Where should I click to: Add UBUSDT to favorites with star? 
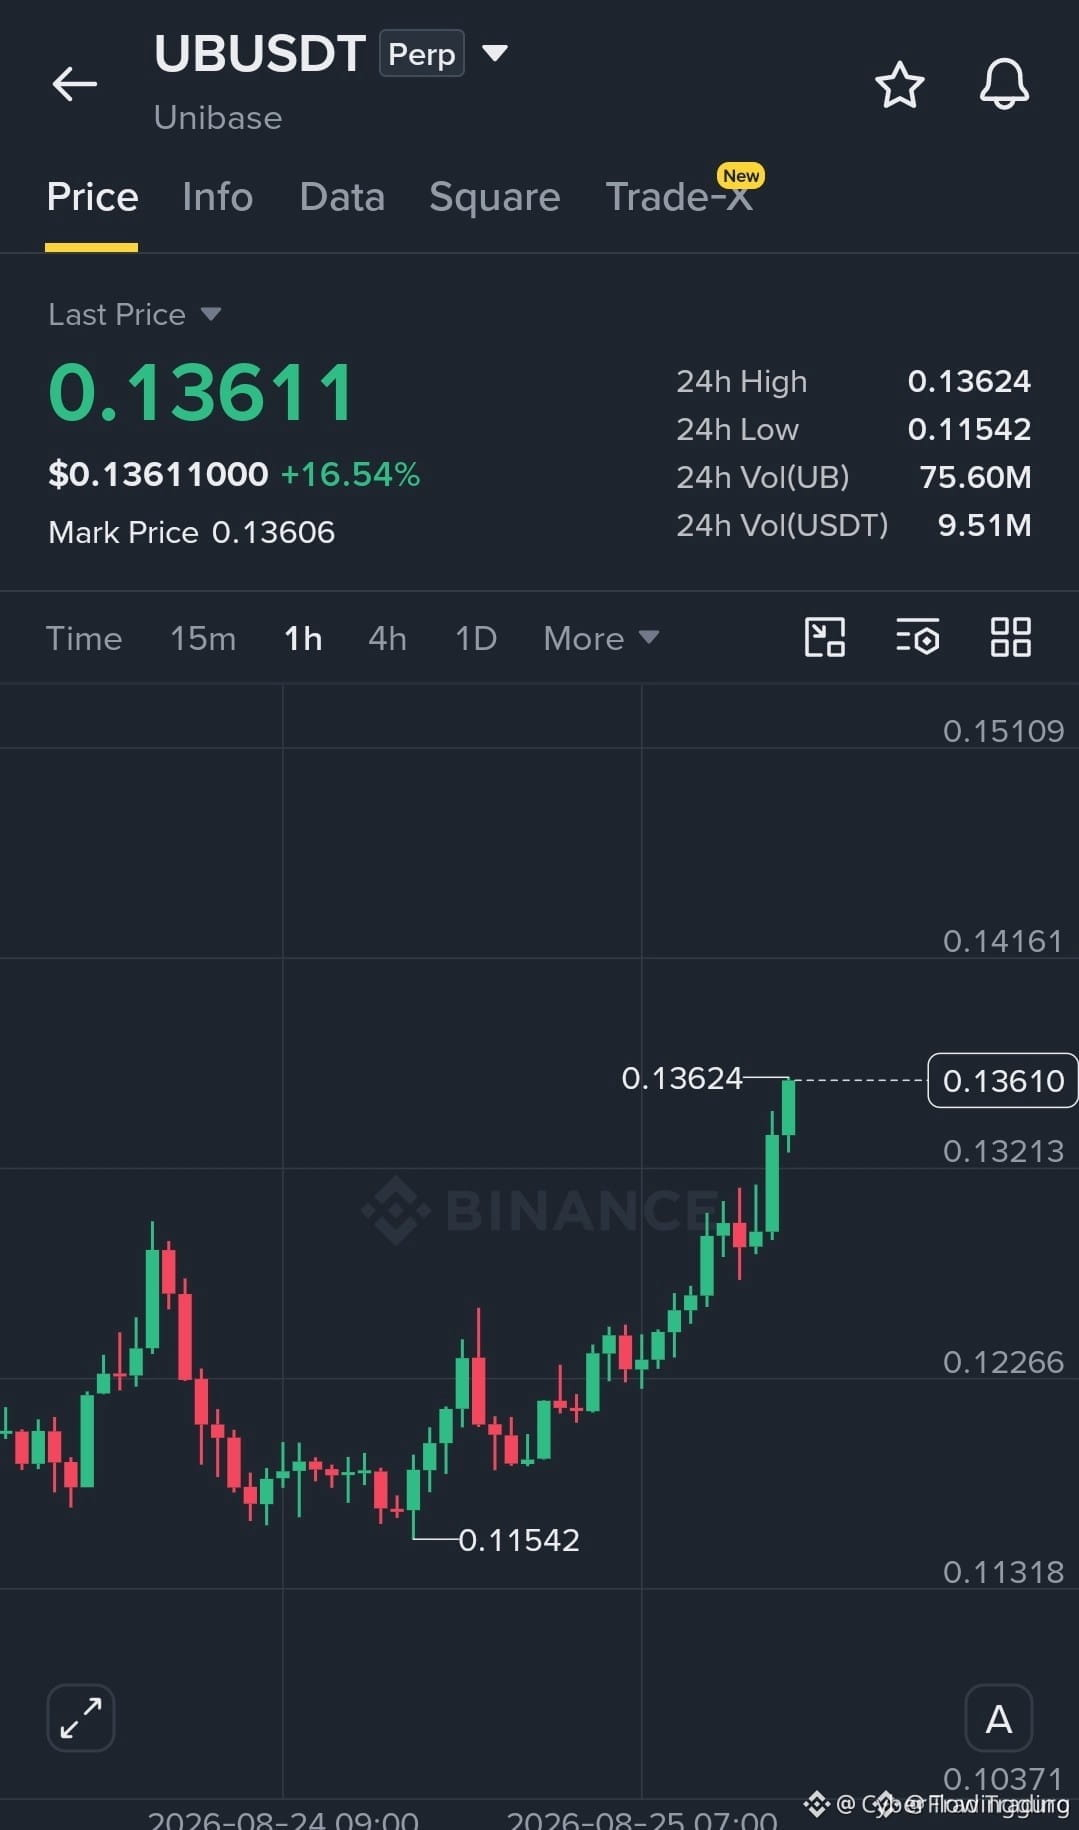[x=899, y=84]
